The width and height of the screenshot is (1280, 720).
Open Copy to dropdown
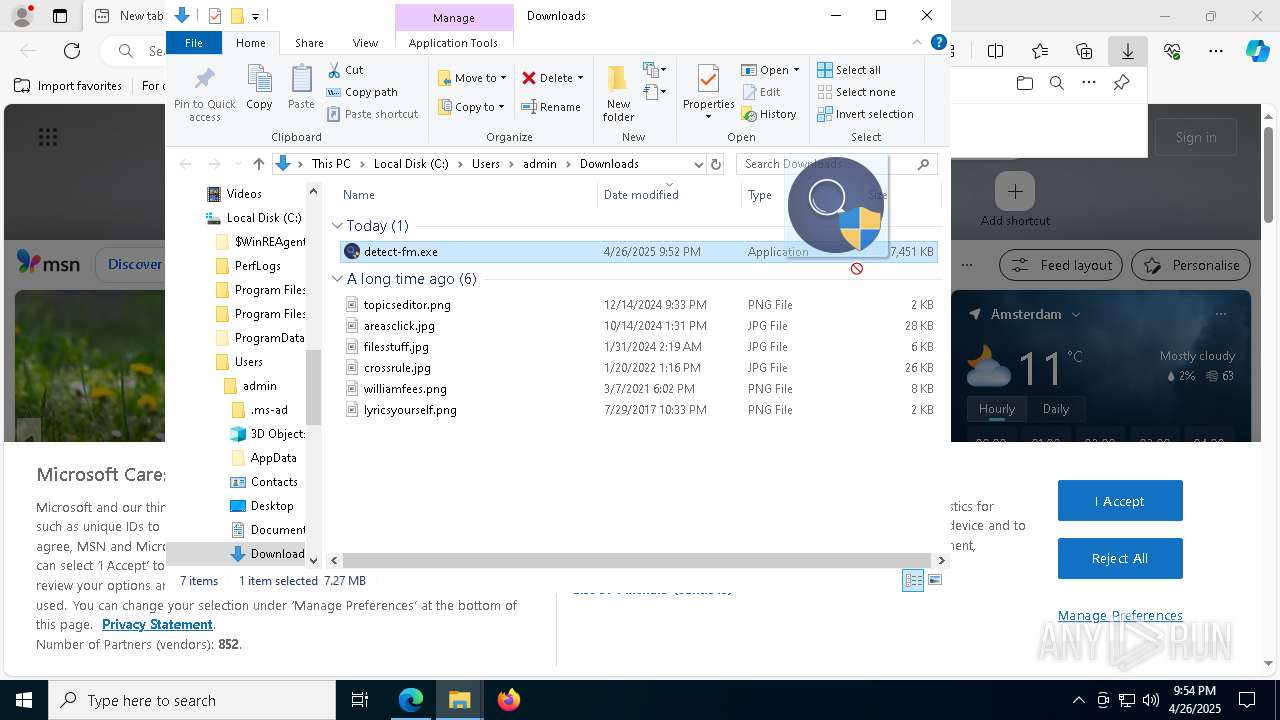[x=471, y=107]
